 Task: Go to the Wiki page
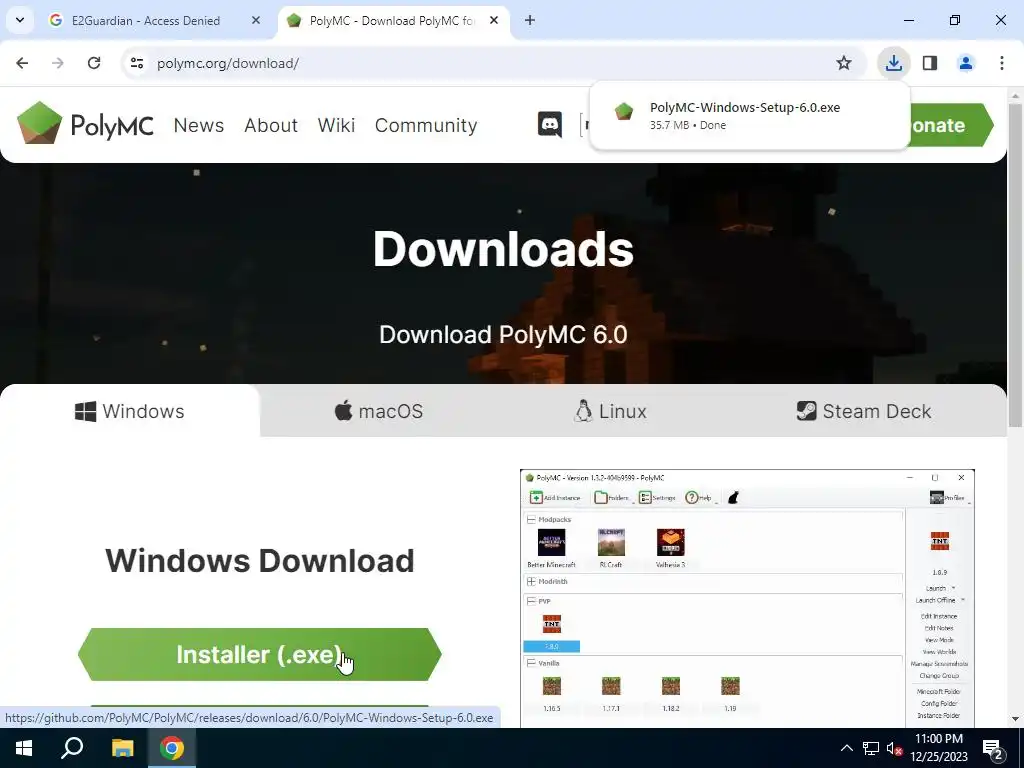[x=336, y=125]
